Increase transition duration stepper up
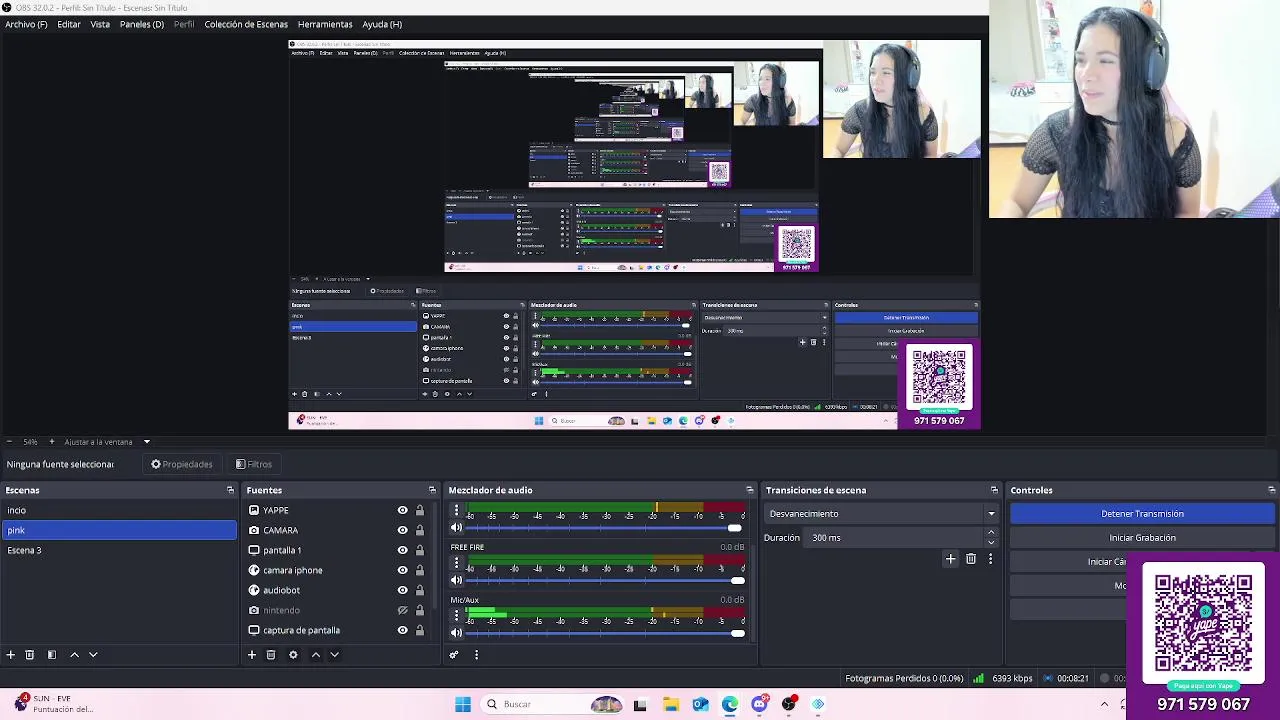The height and width of the screenshot is (720, 1280). pyautogui.click(x=991, y=533)
